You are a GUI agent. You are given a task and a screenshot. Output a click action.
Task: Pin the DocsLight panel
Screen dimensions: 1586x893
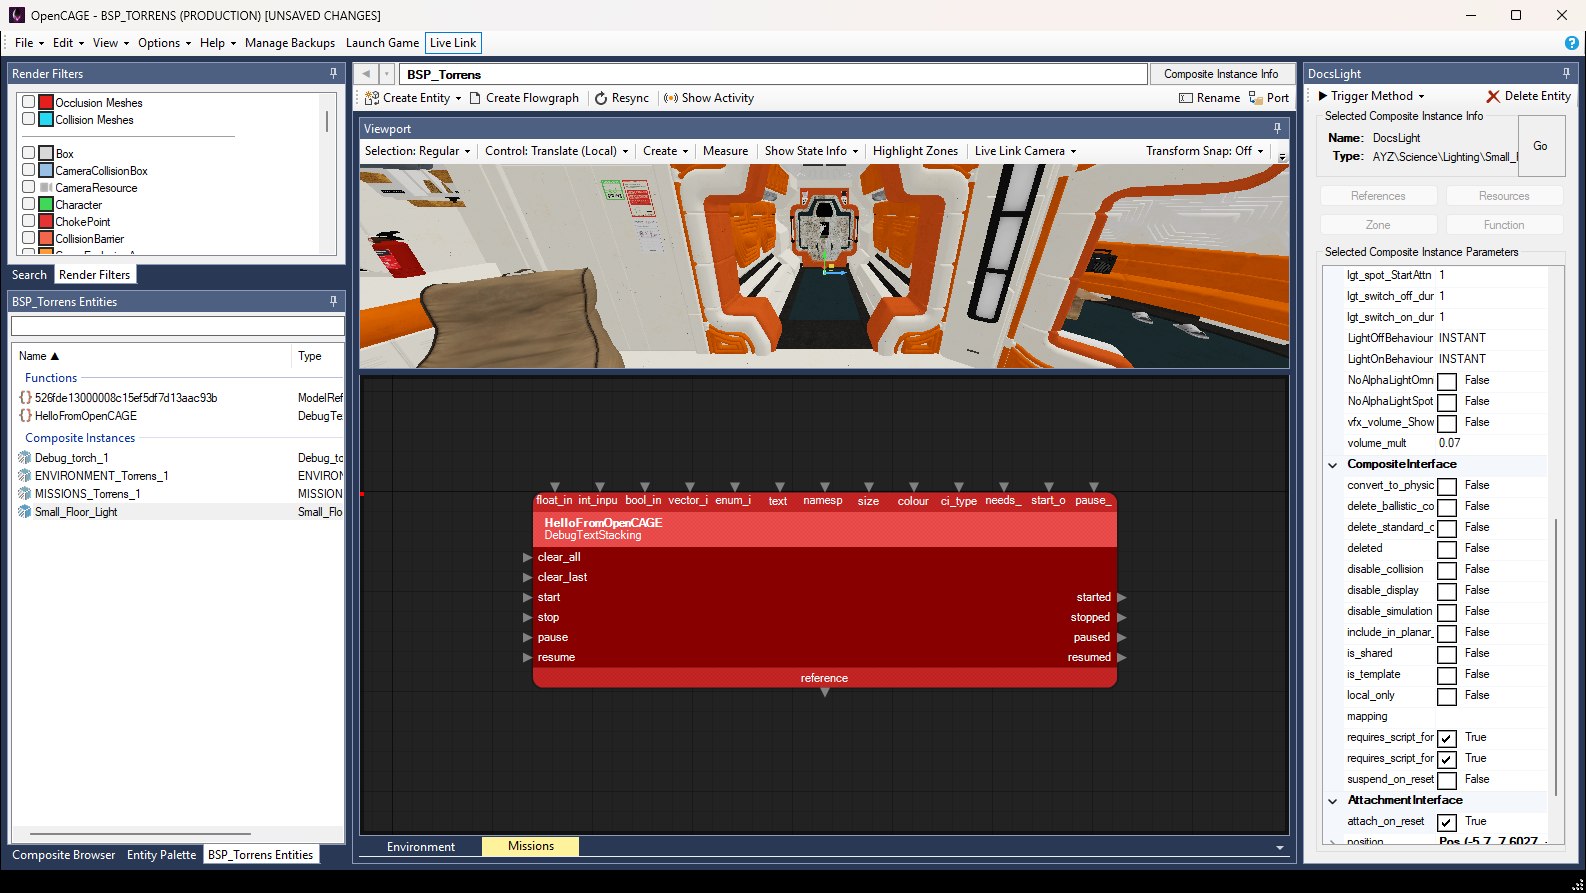pyautogui.click(x=1566, y=73)
